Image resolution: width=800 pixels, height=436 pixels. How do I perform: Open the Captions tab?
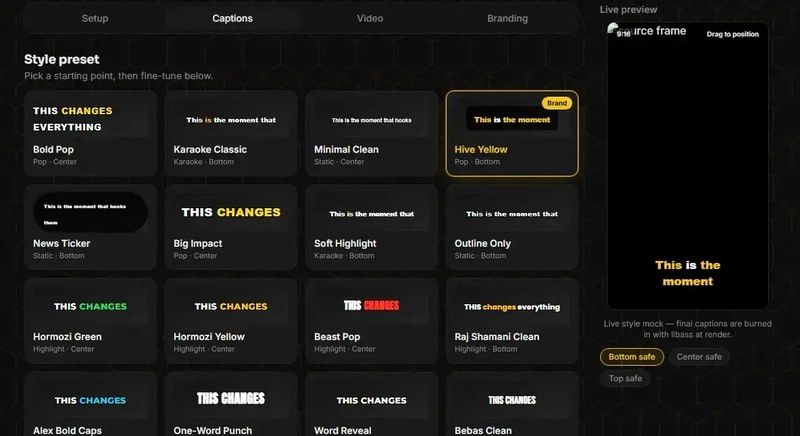pyautogui.click(x=232, y=18)
